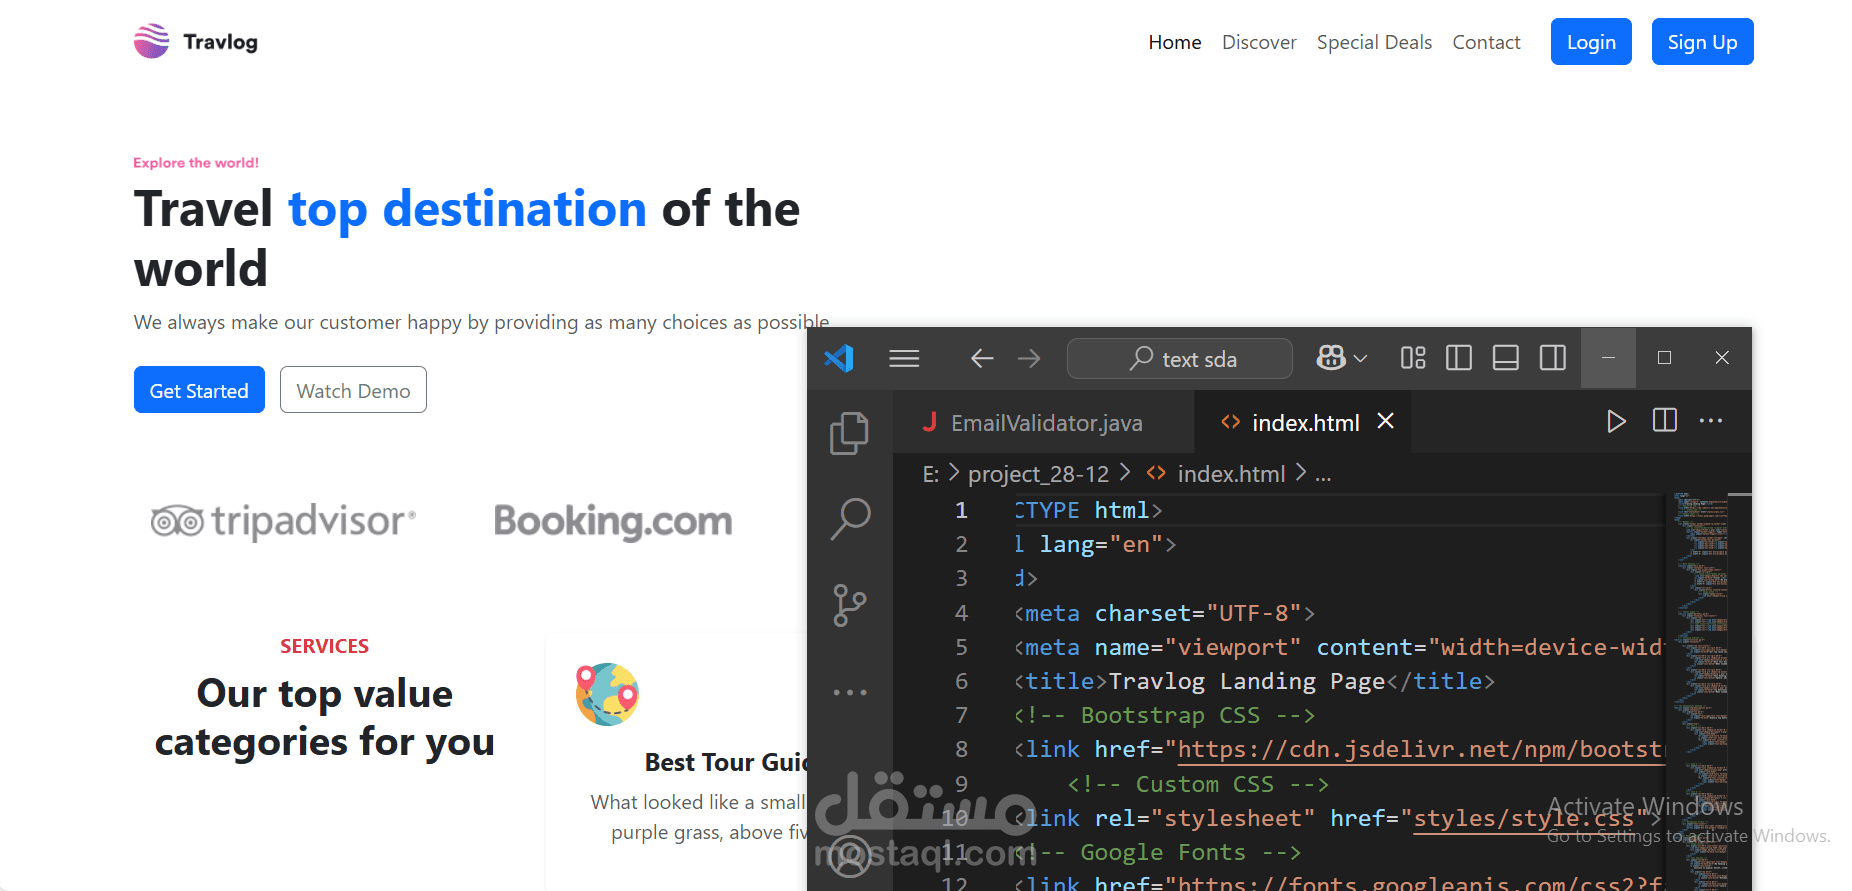
Task: Go back with the left arrow in VS Code
Action: (982, 358)
